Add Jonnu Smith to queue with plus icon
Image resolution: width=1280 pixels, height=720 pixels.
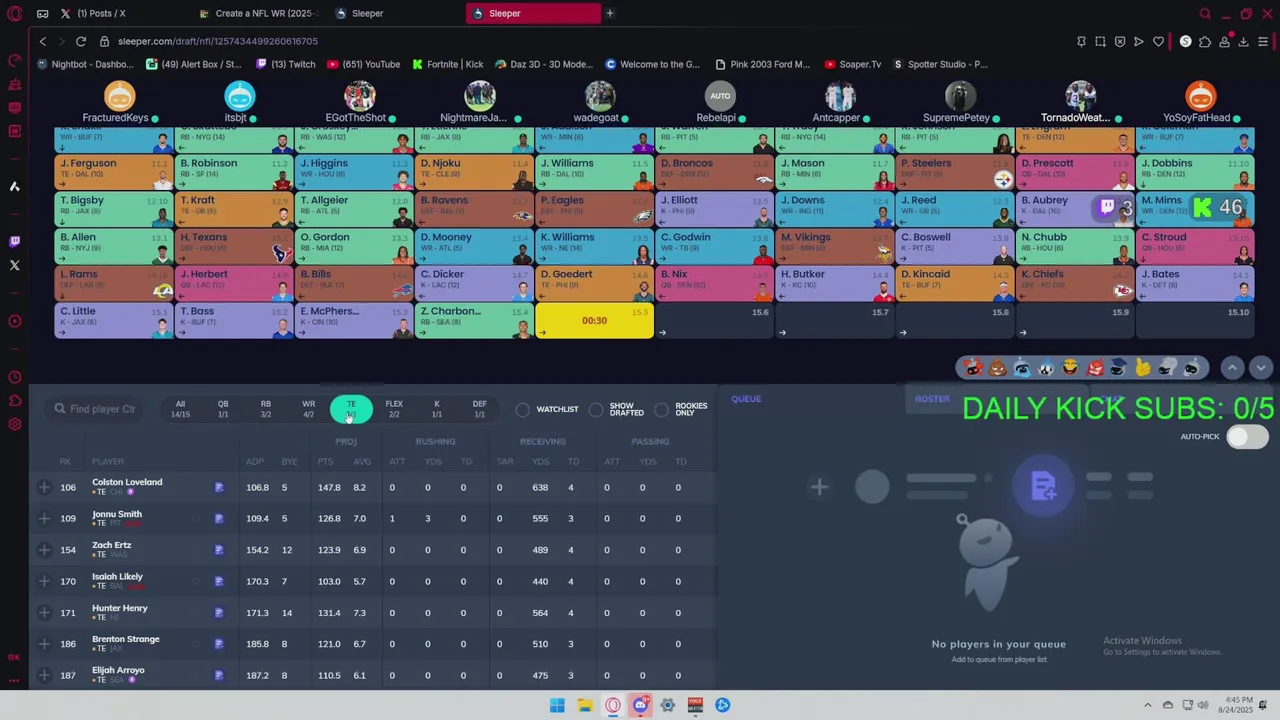[44, 518]
